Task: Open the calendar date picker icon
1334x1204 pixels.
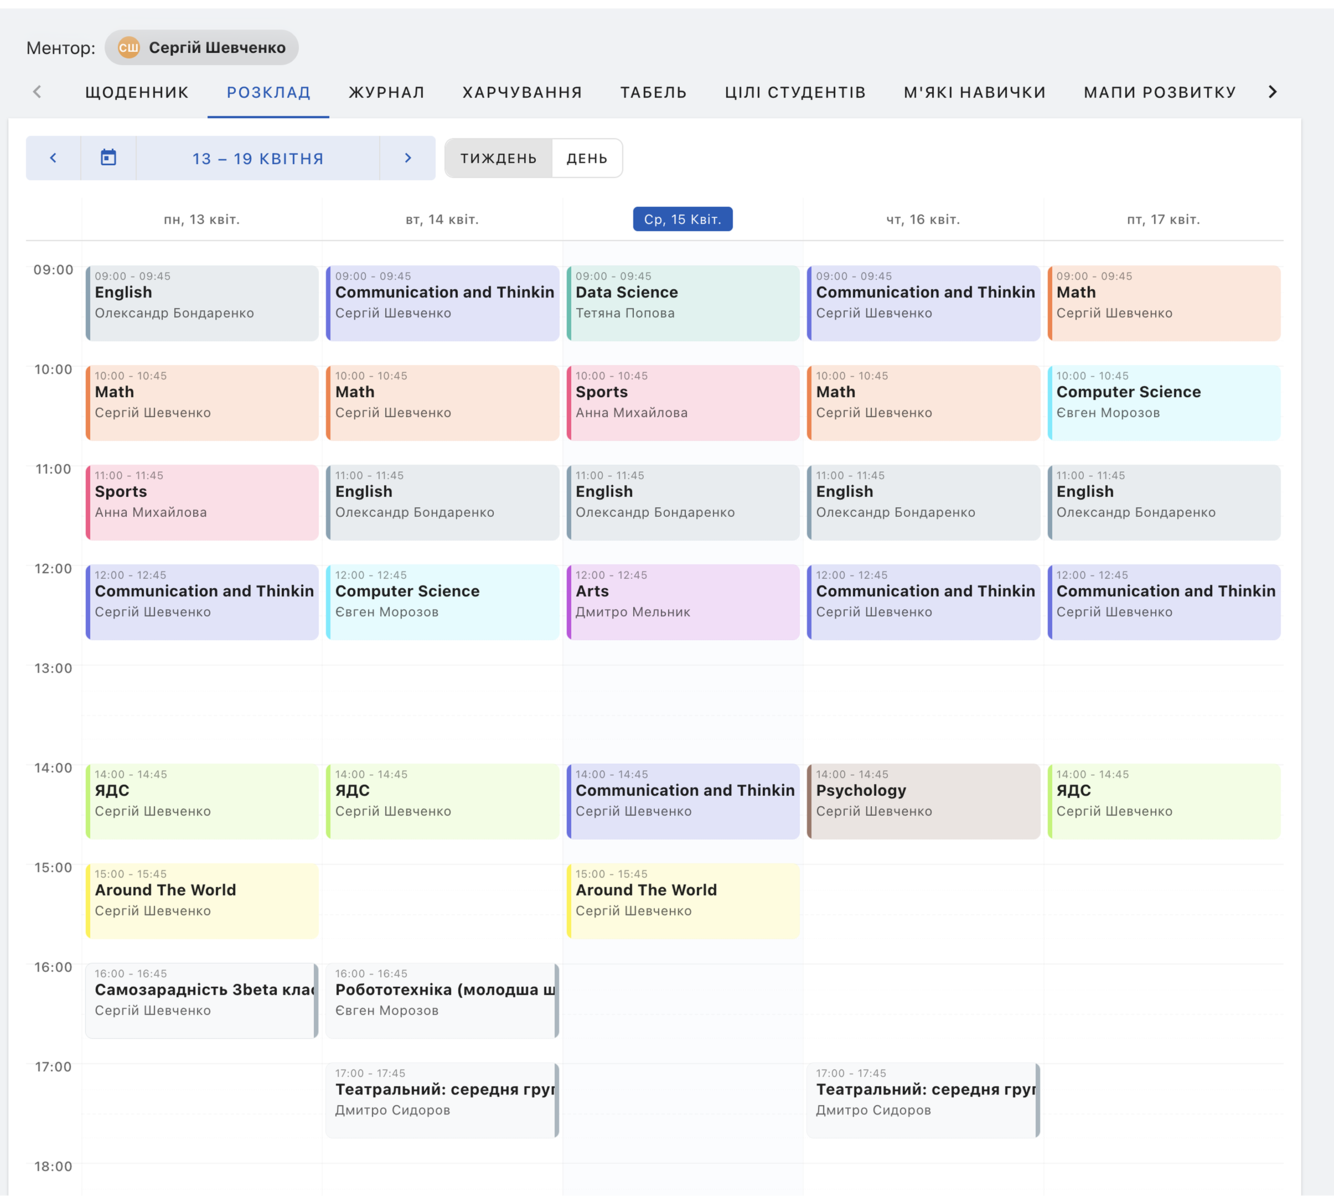Action: click(108, 158)
